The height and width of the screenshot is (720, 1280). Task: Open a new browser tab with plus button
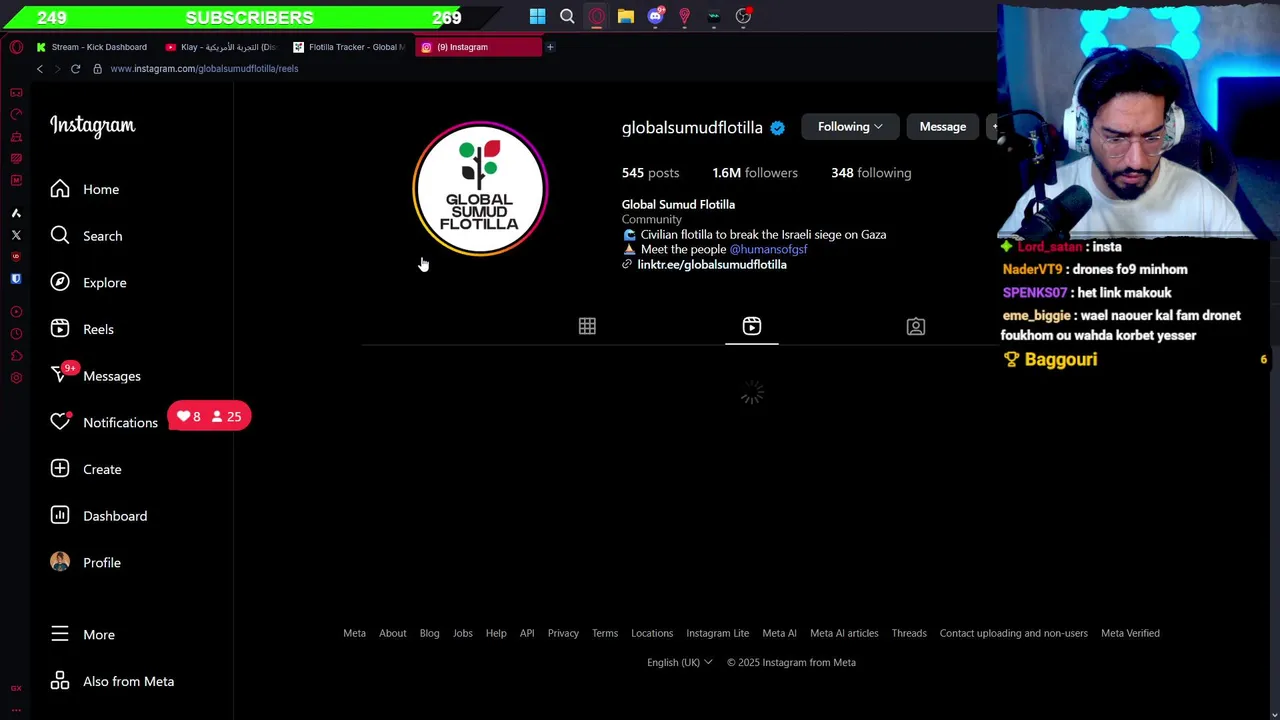tap(550, 47)
